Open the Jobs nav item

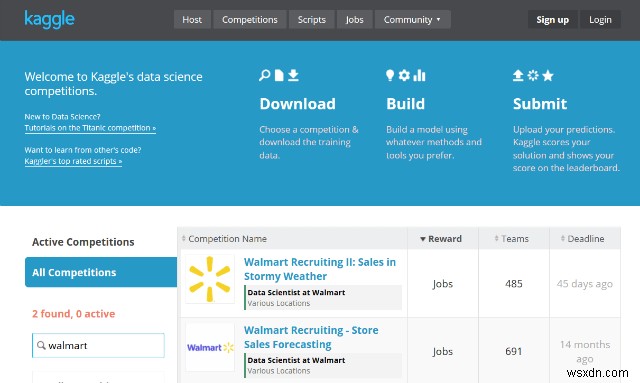tap(354, 20)
